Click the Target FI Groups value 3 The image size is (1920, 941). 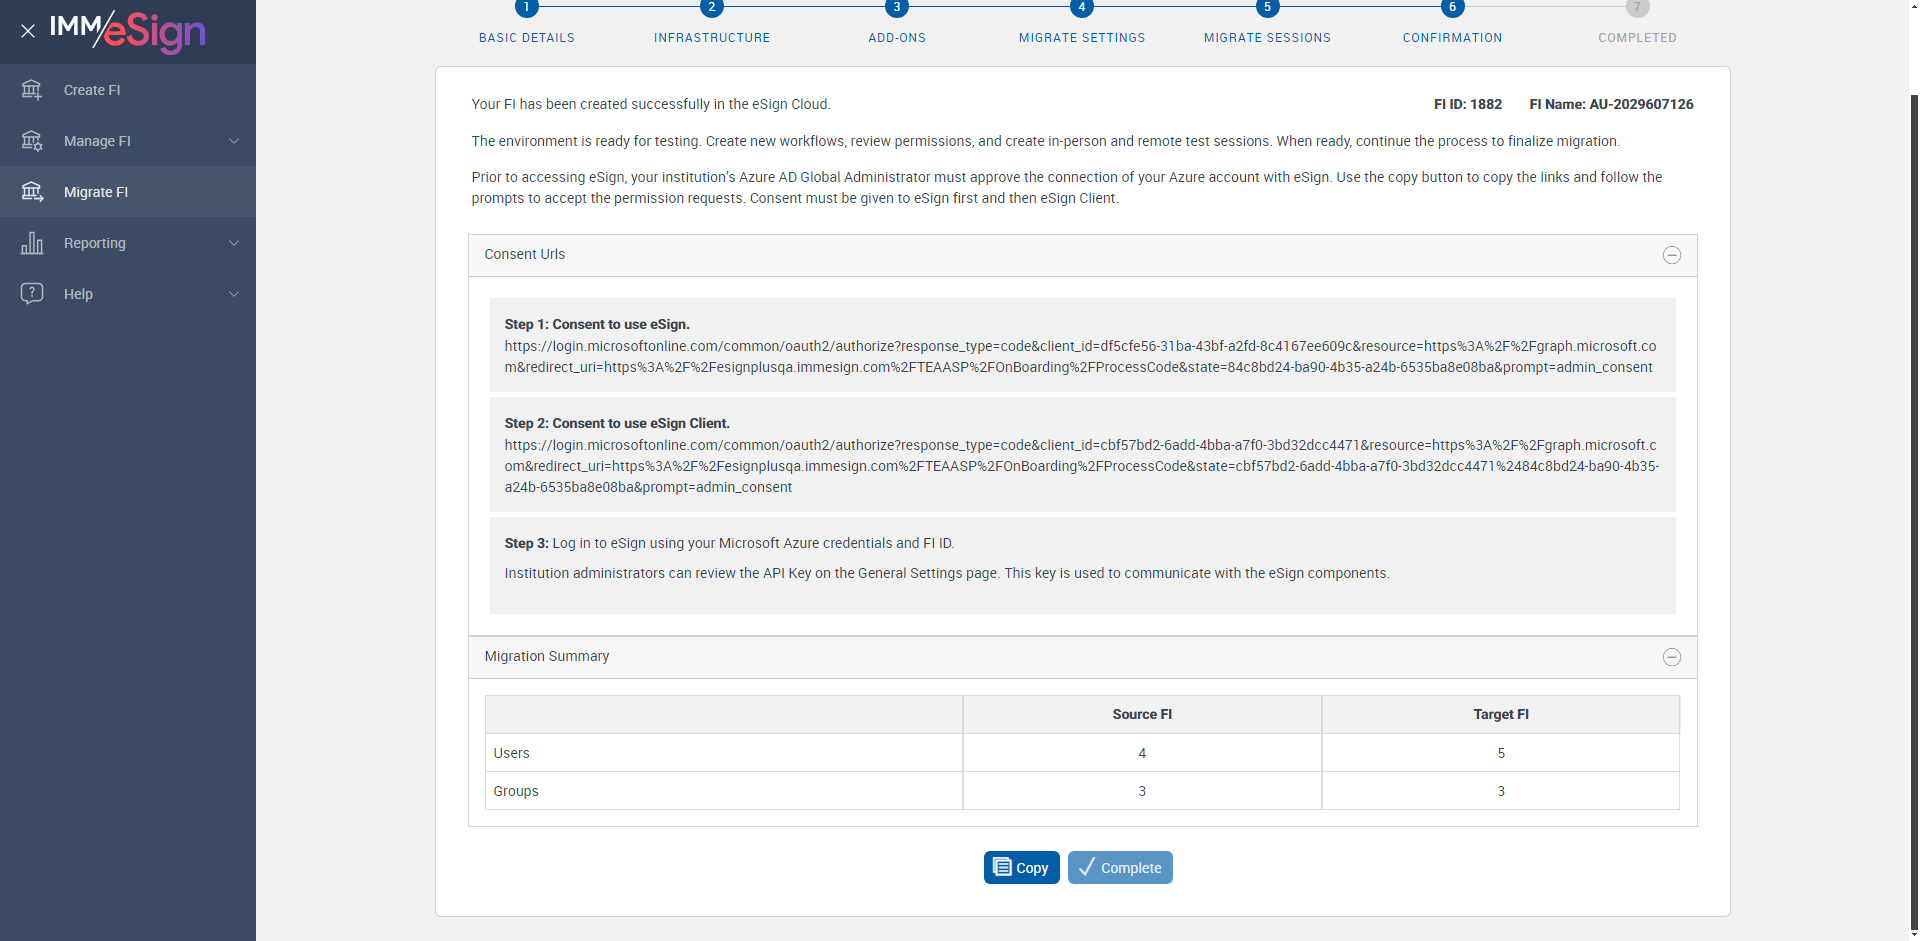tap(1501, 791)
